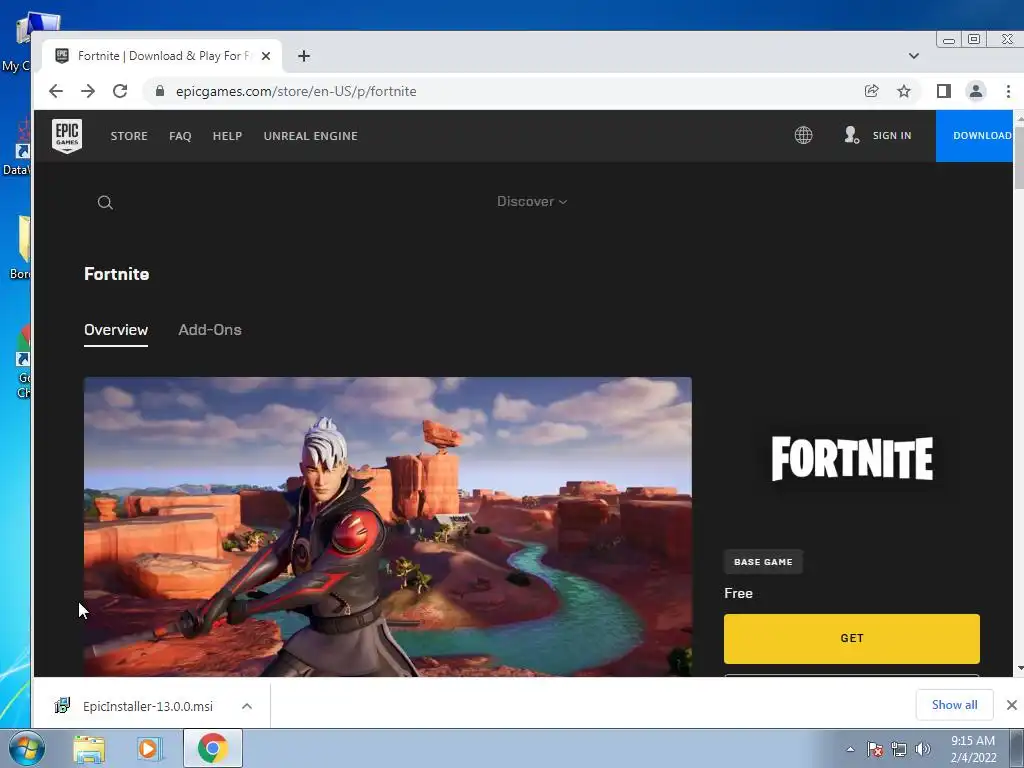Show hidden system tray icons
1024x768 pixels.
[x=850, y=750]
